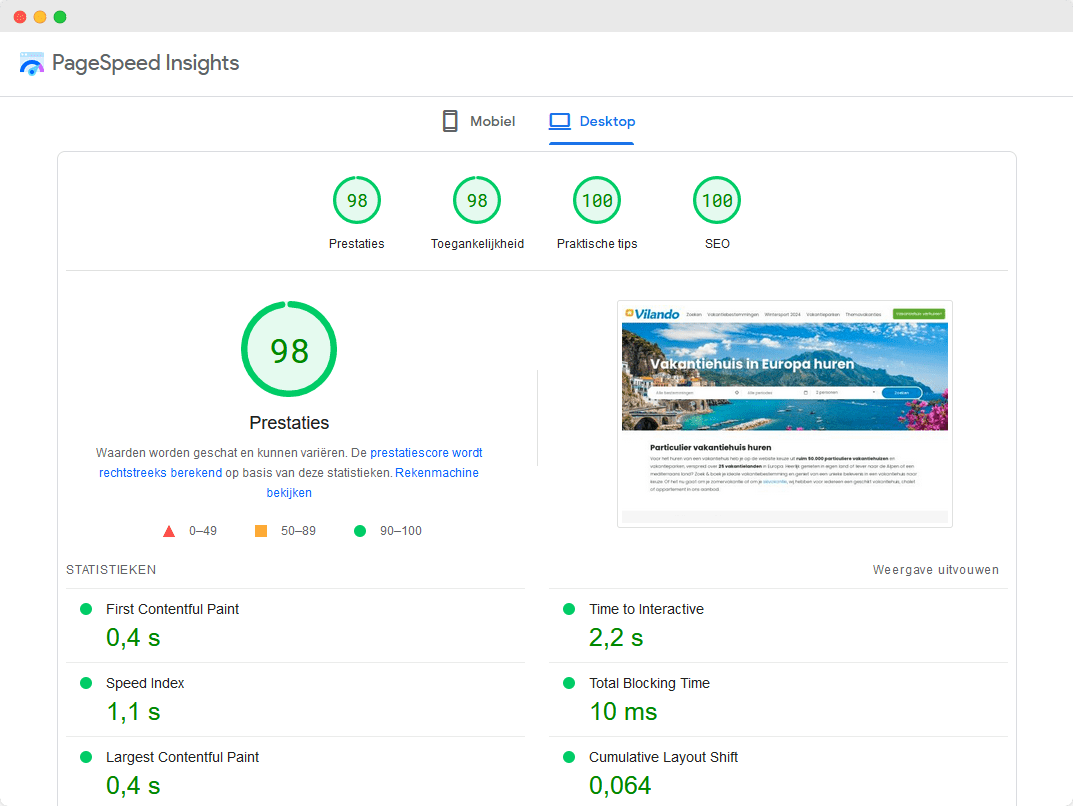The width and height of the screenshot is (1073, 806).
Task: Click the green dot beside Speed Index
Action: [86, 683]
